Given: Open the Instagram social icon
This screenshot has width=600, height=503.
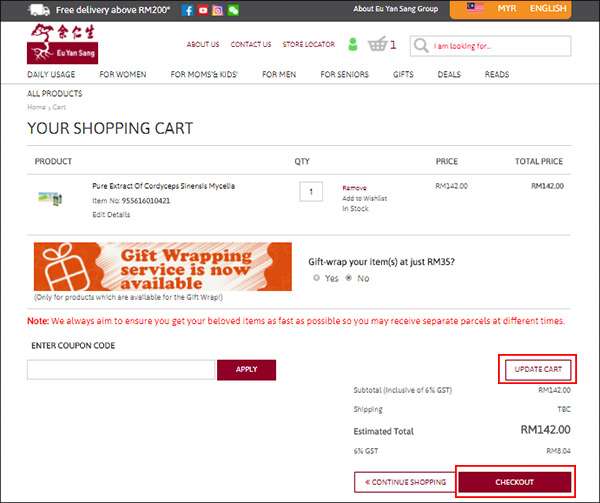Looking at the screenshot, I should click(218, 10).
